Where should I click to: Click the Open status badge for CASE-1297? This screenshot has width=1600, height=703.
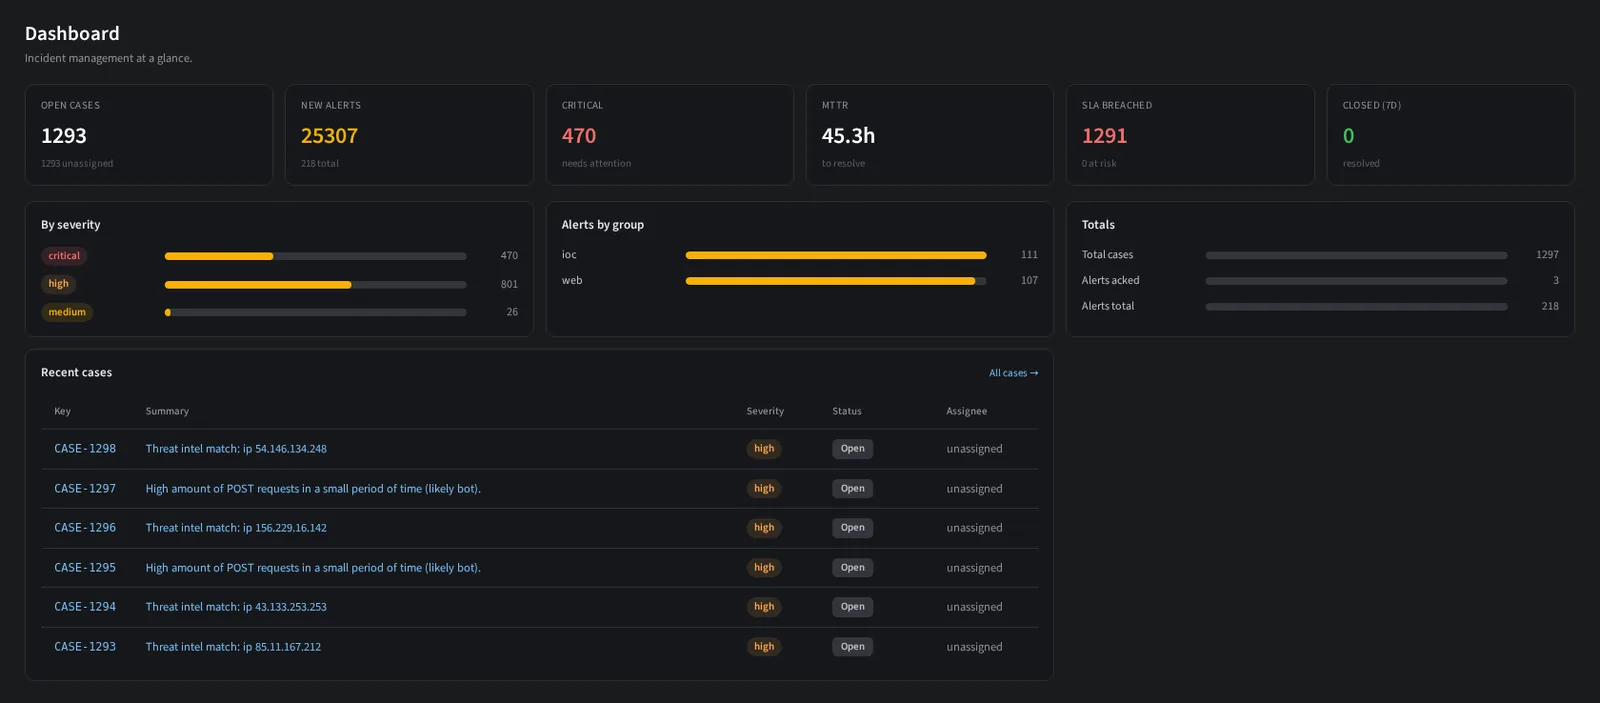pos(853,489)
